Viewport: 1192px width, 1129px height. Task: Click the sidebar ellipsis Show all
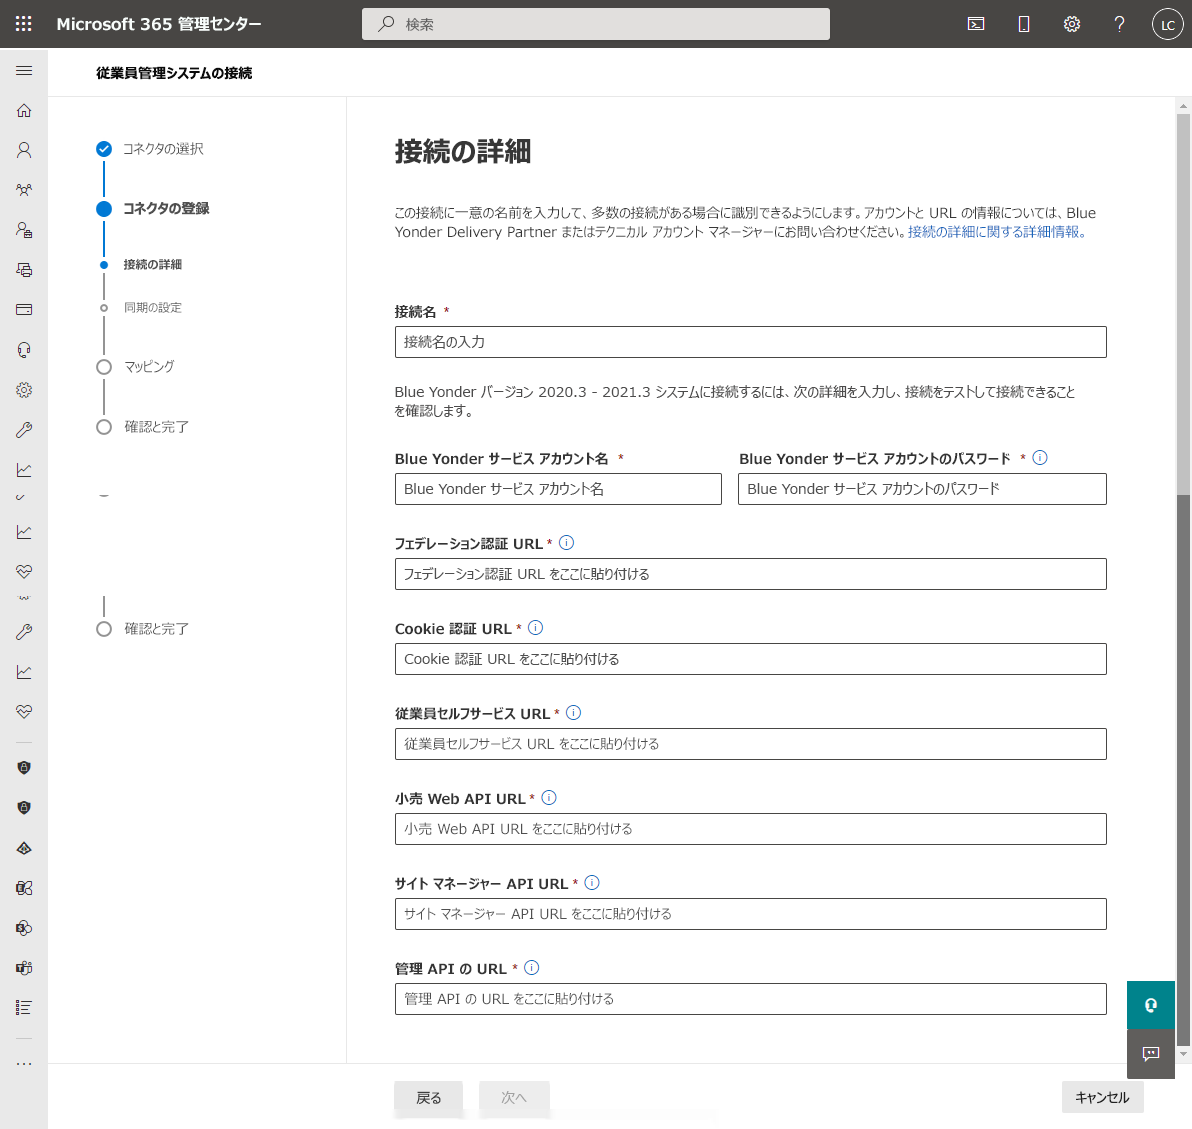24,1064
